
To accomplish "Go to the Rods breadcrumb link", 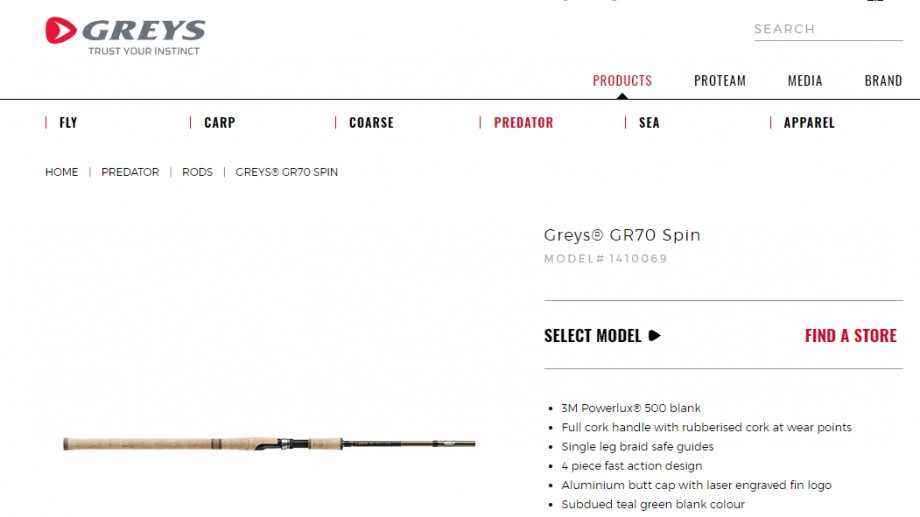I will (197, 172).
